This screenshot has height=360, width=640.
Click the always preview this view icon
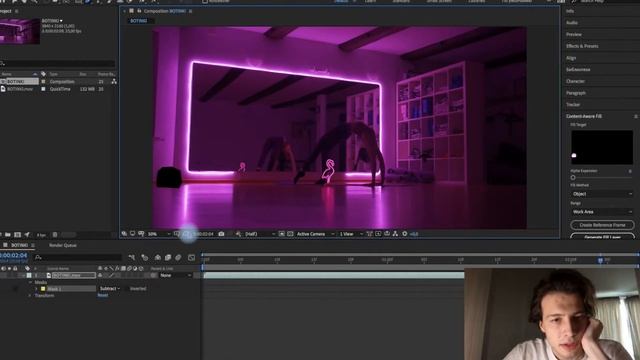coord(124,234)
